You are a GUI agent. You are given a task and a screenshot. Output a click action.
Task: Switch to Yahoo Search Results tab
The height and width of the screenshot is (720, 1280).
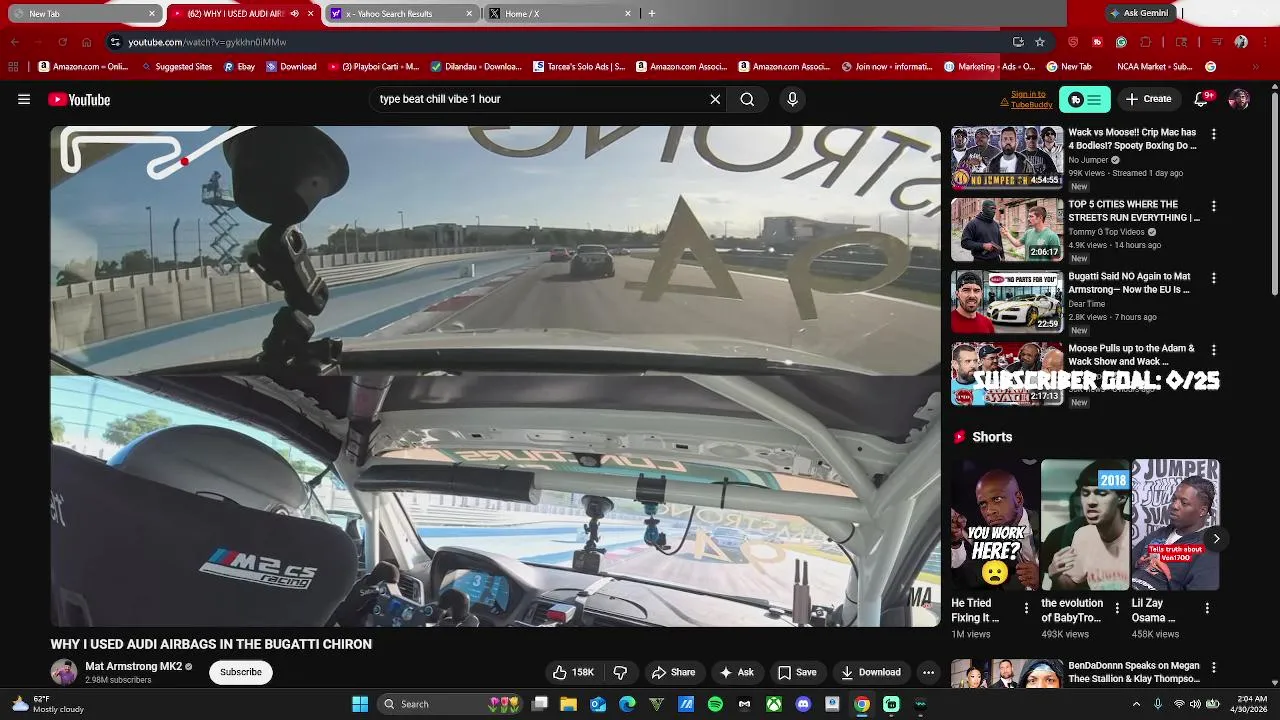tap(402, 14)
